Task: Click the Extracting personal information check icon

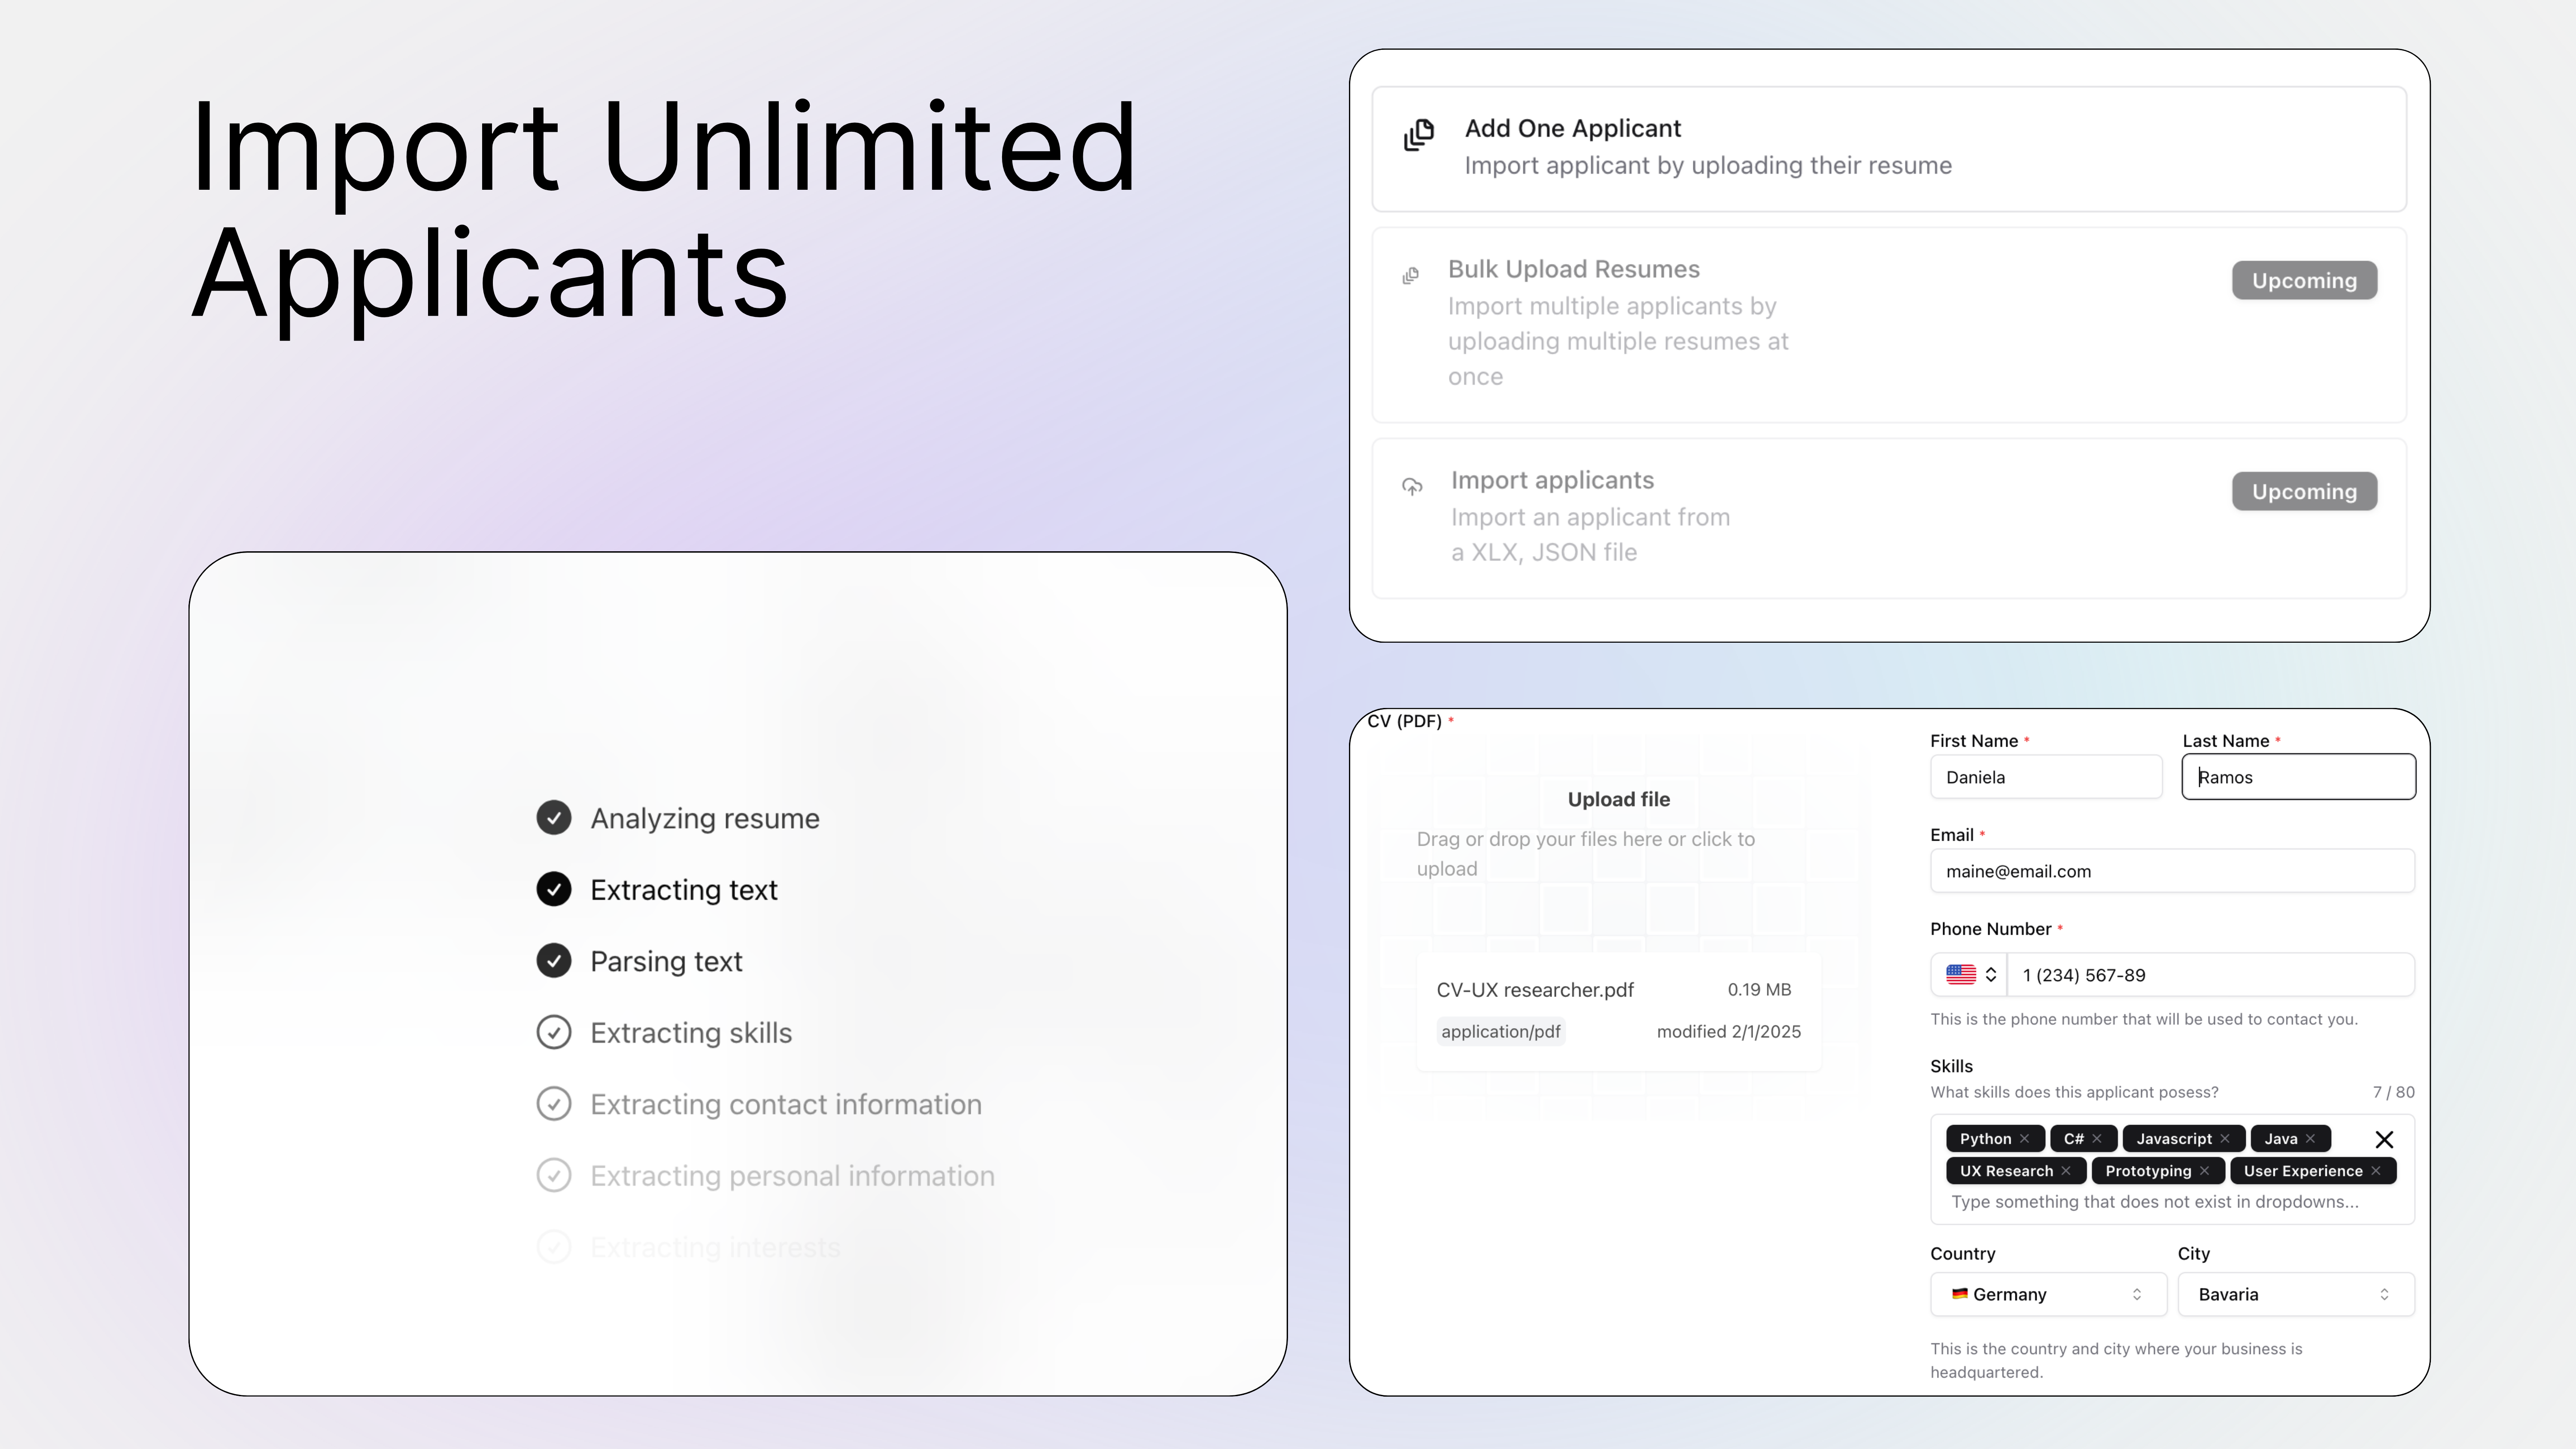Action: point(554,1175)
